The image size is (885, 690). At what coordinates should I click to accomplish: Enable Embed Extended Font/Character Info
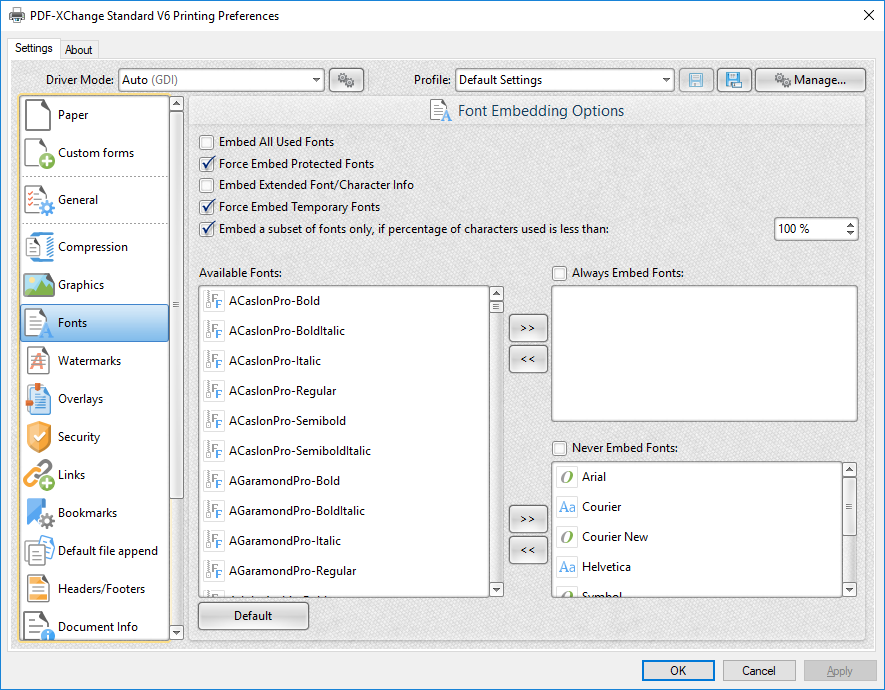click(207, 185)
